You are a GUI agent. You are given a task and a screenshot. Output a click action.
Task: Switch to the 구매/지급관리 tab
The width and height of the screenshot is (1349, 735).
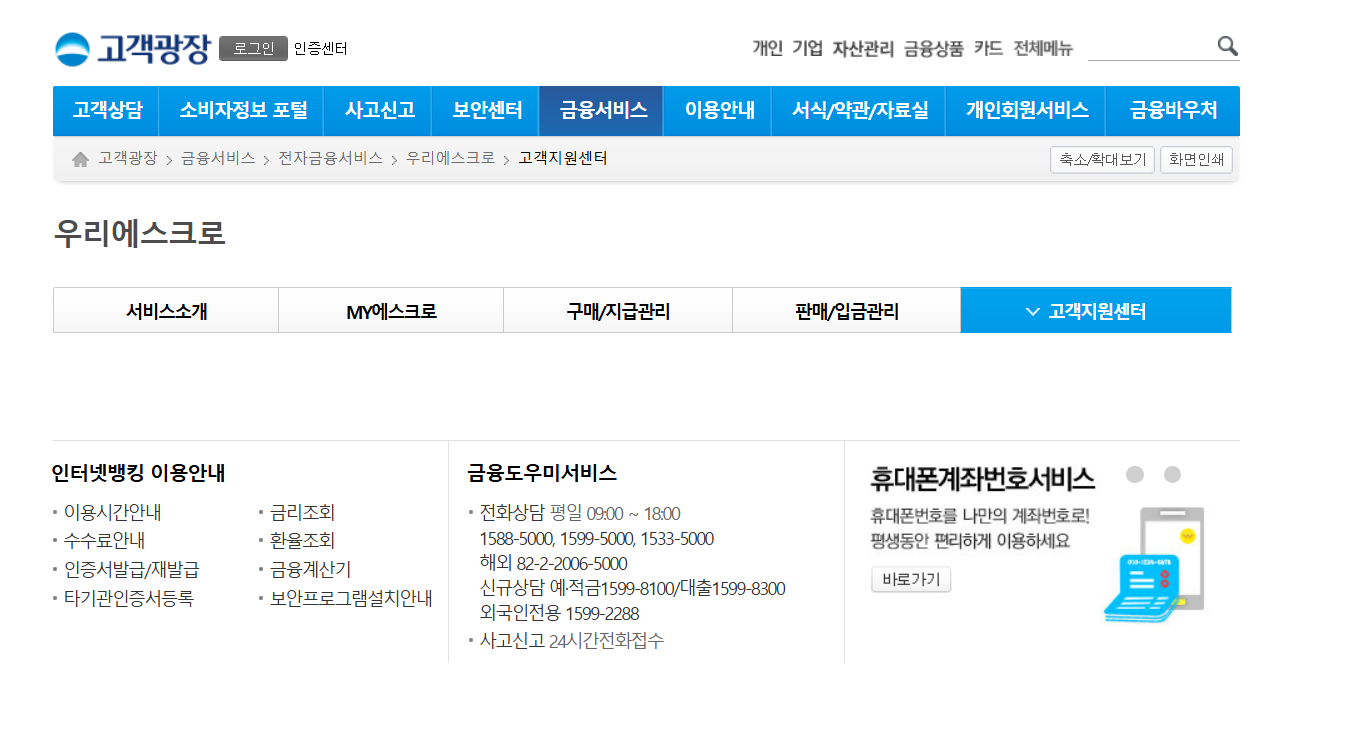[x=618, y=311]
